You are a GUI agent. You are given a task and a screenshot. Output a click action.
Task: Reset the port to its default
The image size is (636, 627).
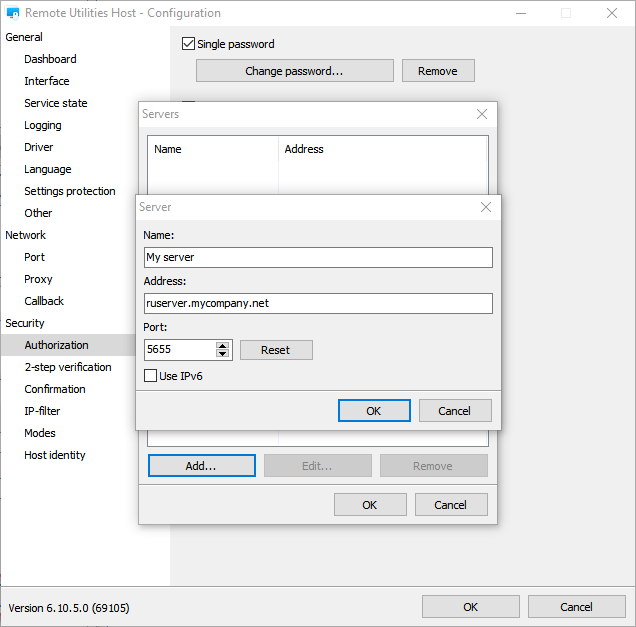tap(276, 350)
